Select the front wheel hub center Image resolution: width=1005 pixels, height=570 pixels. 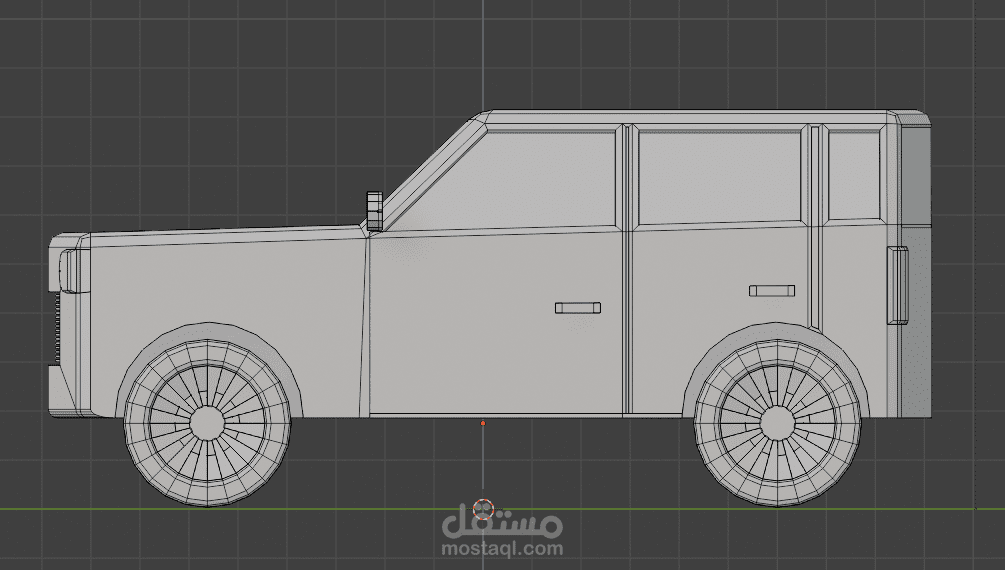[207, 422]
